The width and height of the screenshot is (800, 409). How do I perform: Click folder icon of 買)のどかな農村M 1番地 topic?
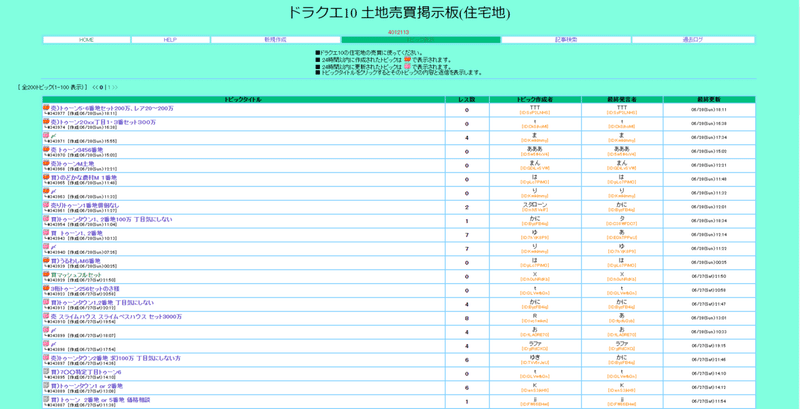tap(46, 177)
